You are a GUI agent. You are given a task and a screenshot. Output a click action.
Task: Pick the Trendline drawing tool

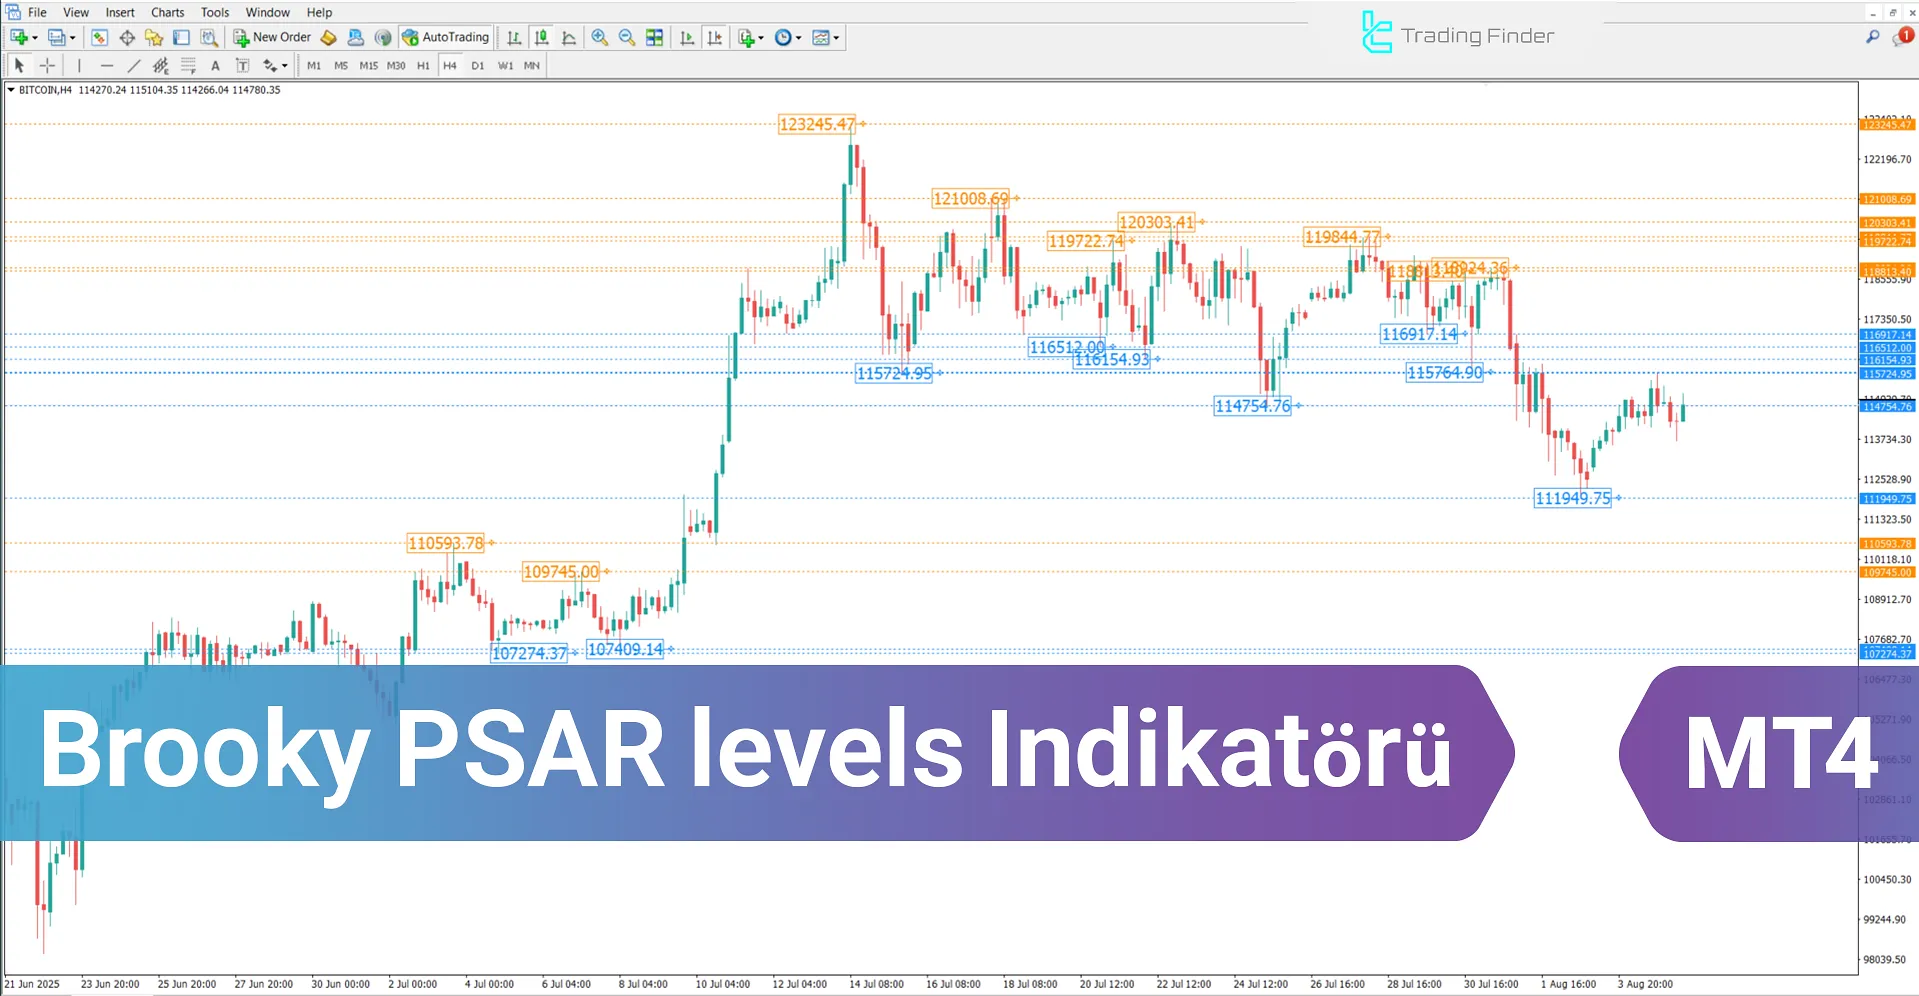[134, 65]
